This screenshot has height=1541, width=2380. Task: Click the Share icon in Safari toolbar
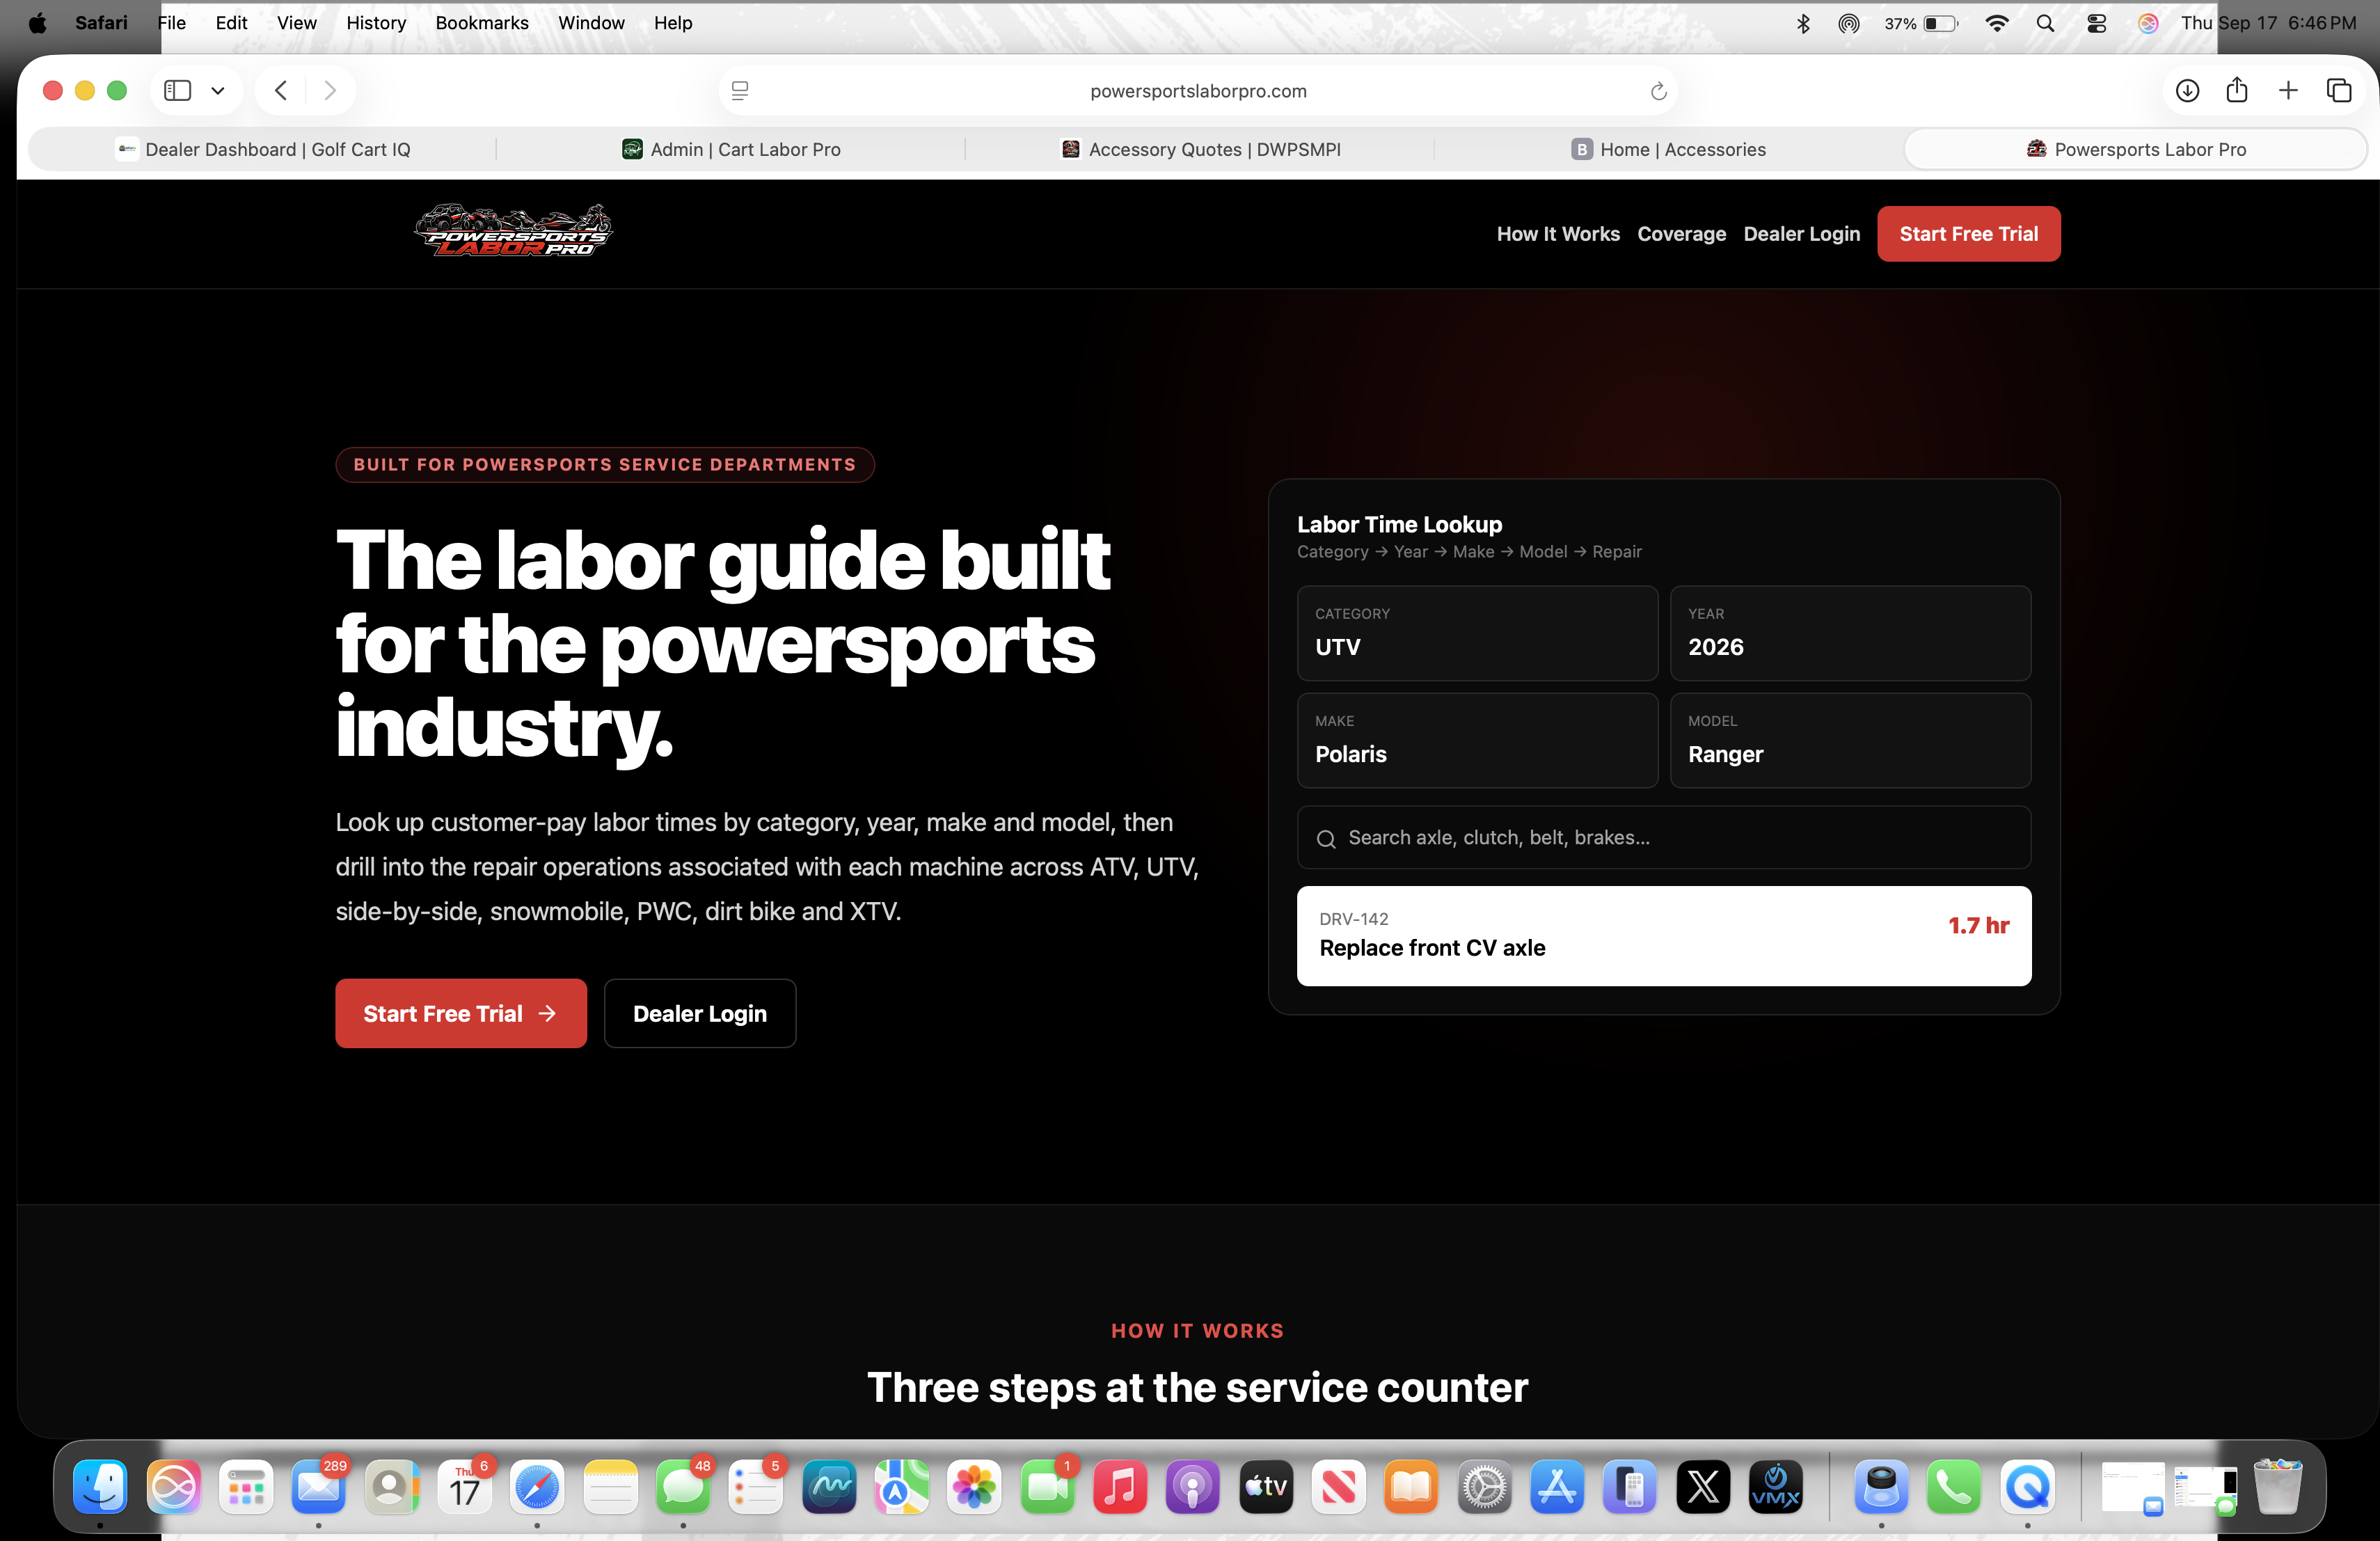tap(2237, 90)
